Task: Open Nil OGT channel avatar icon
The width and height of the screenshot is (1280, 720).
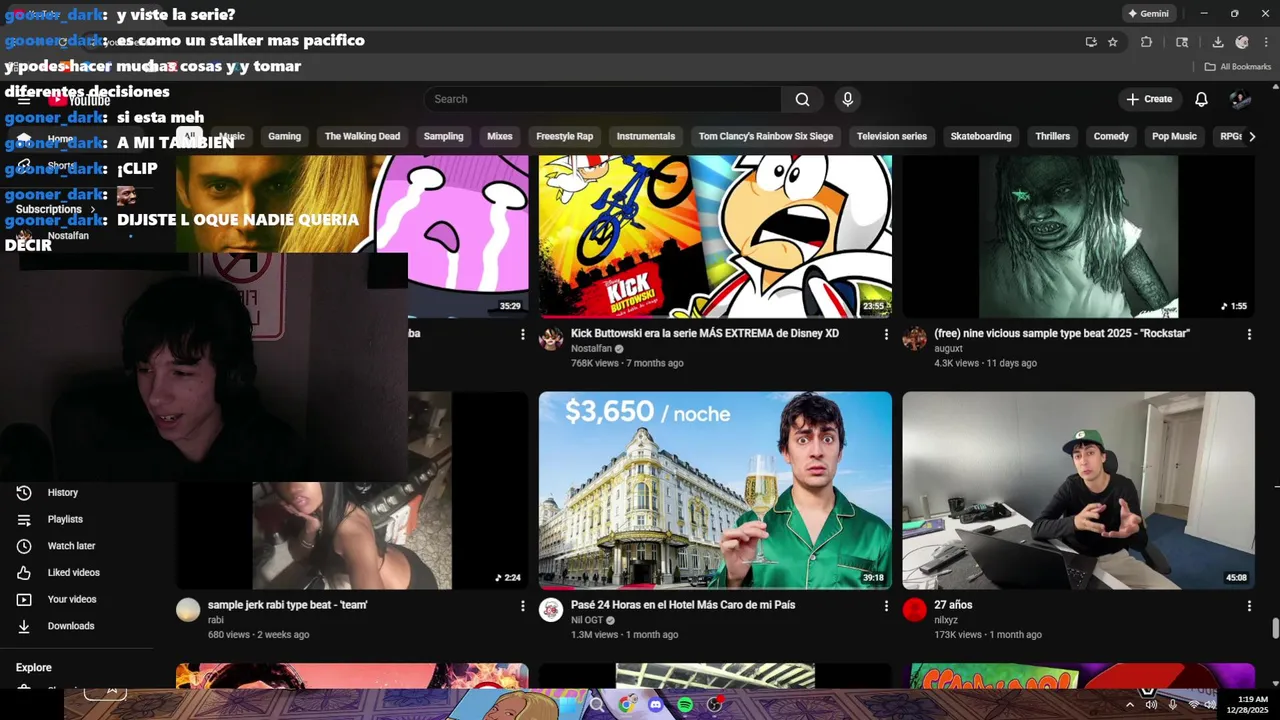Action: (551, 610)
